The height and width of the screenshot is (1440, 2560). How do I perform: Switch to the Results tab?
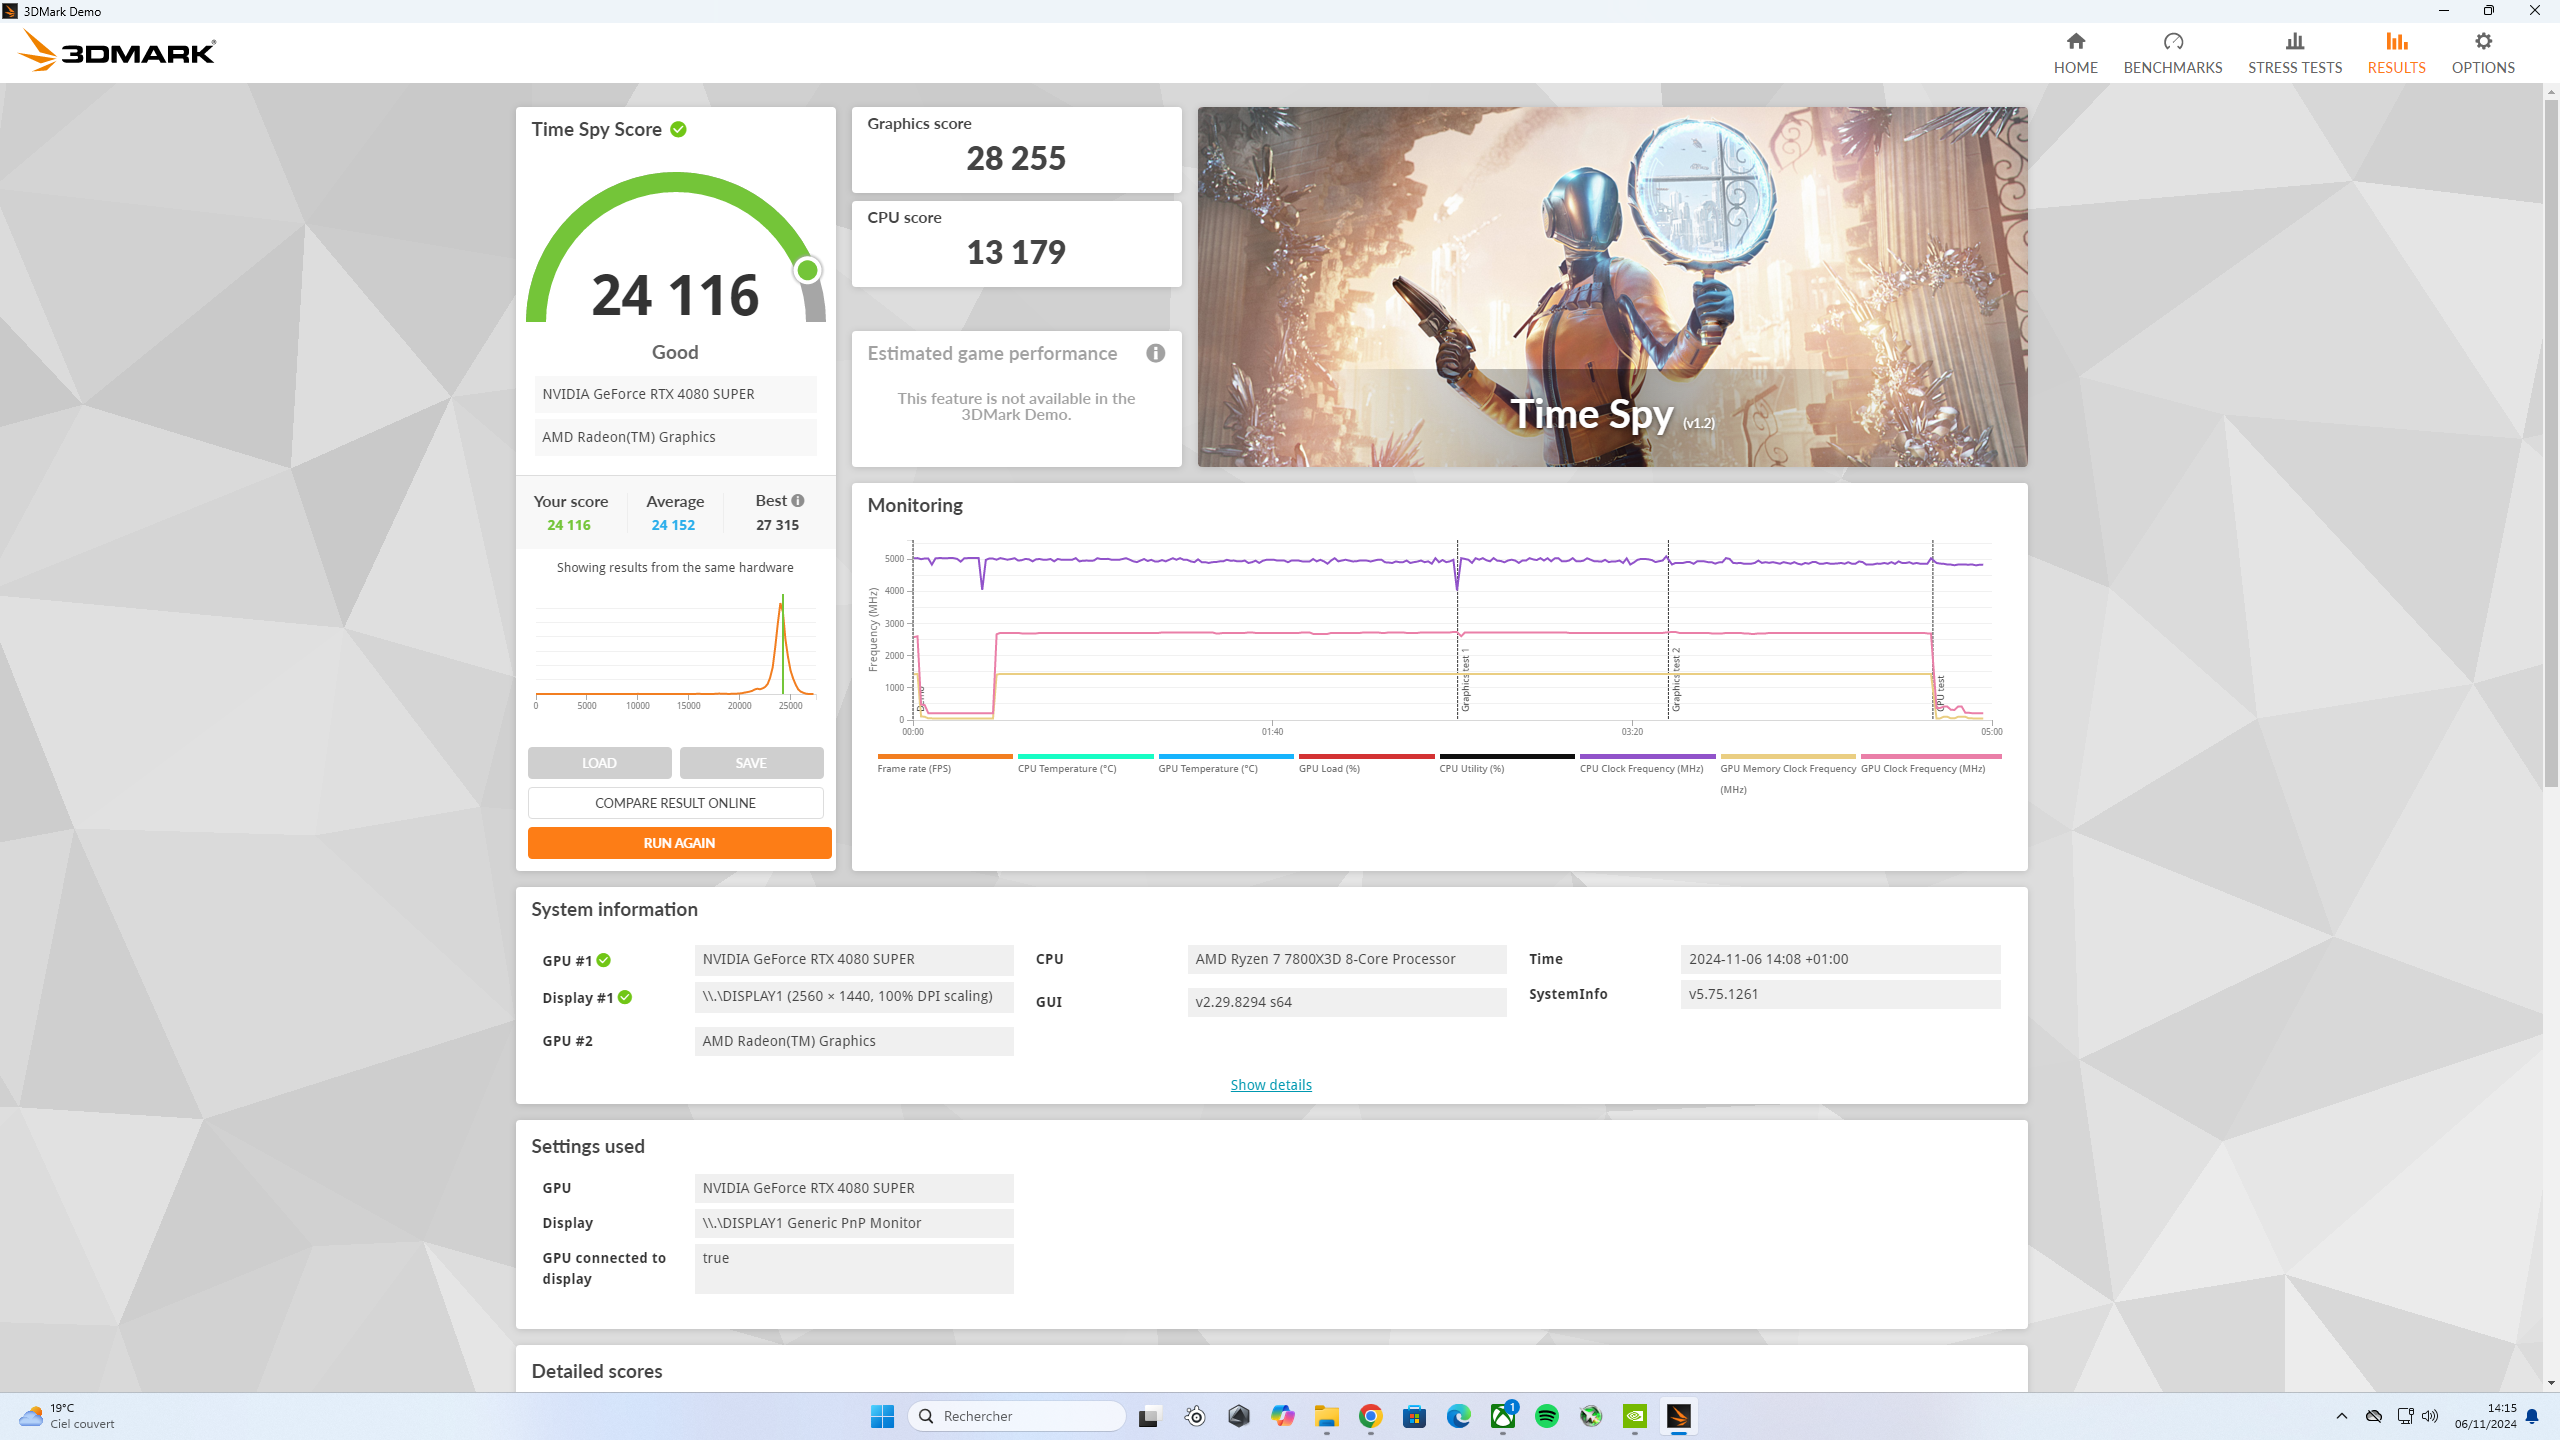click(x=2396, y=52)
